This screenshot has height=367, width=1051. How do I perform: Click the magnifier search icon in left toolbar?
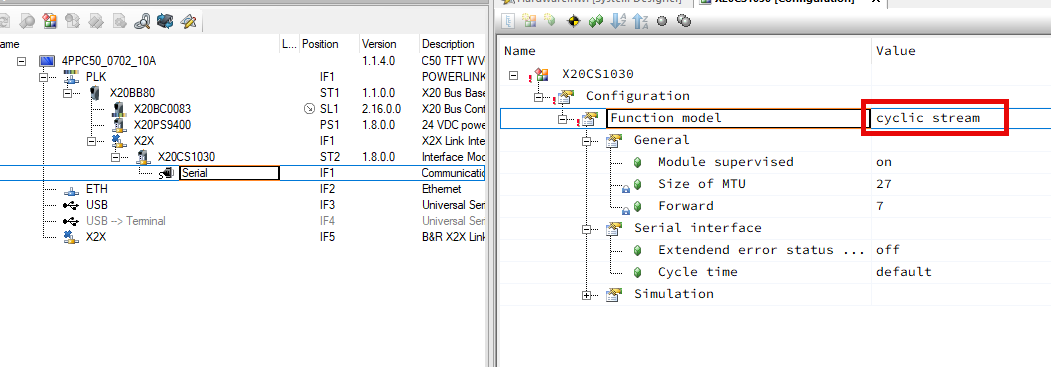(142, 21)
